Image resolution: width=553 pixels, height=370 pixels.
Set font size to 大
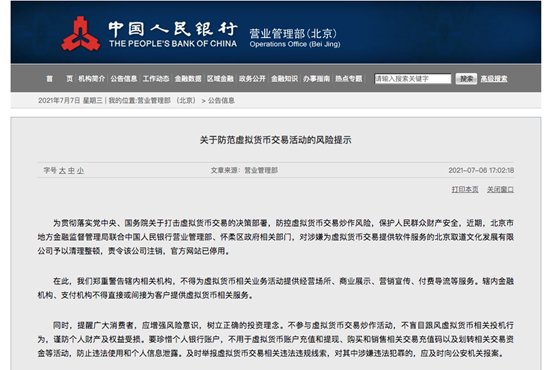click(62, 171)
